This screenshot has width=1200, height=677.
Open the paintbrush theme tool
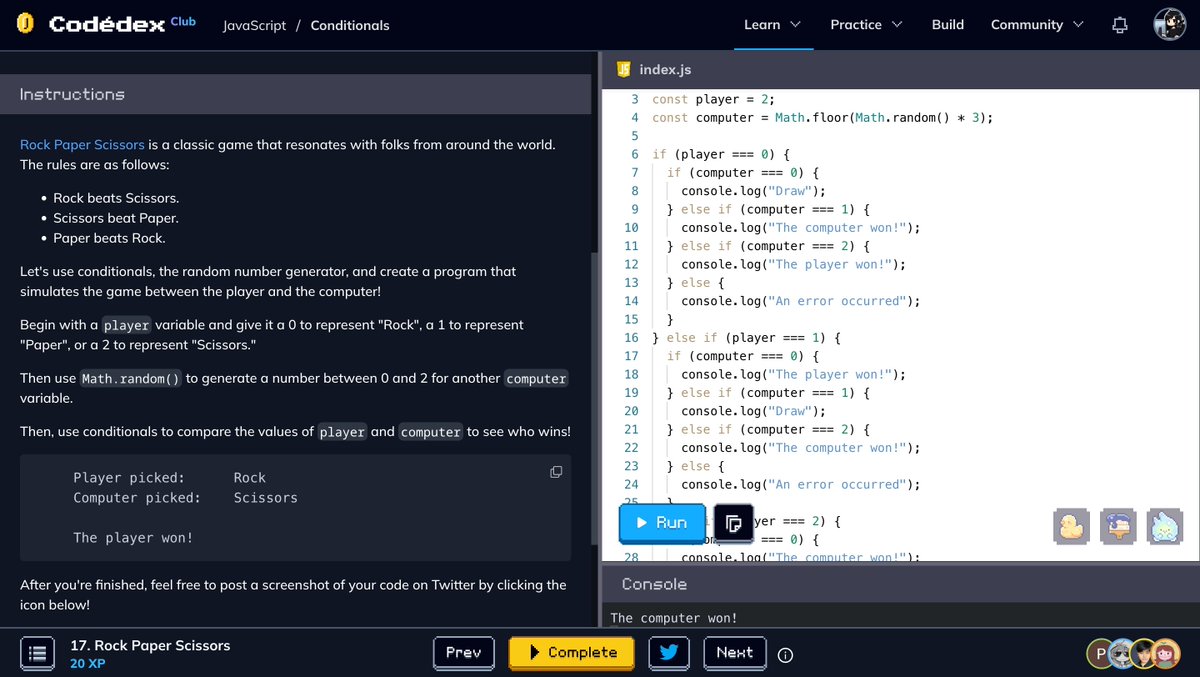[x=1118, y=526]
